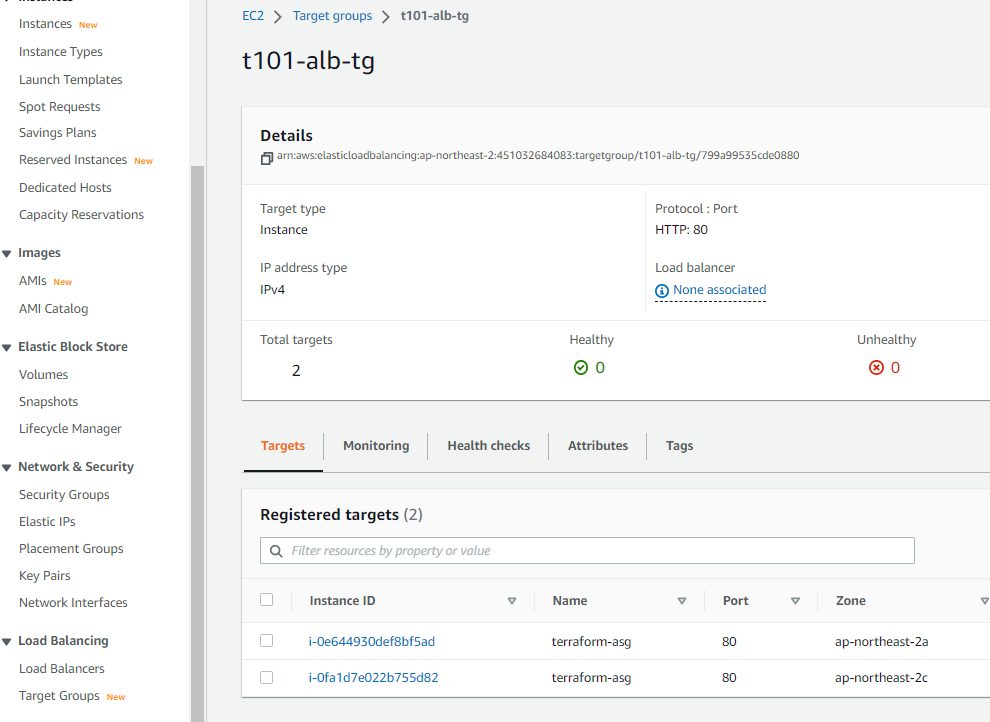Open Instances in the sidebar
990x722 pixels.
click(45, 23)
